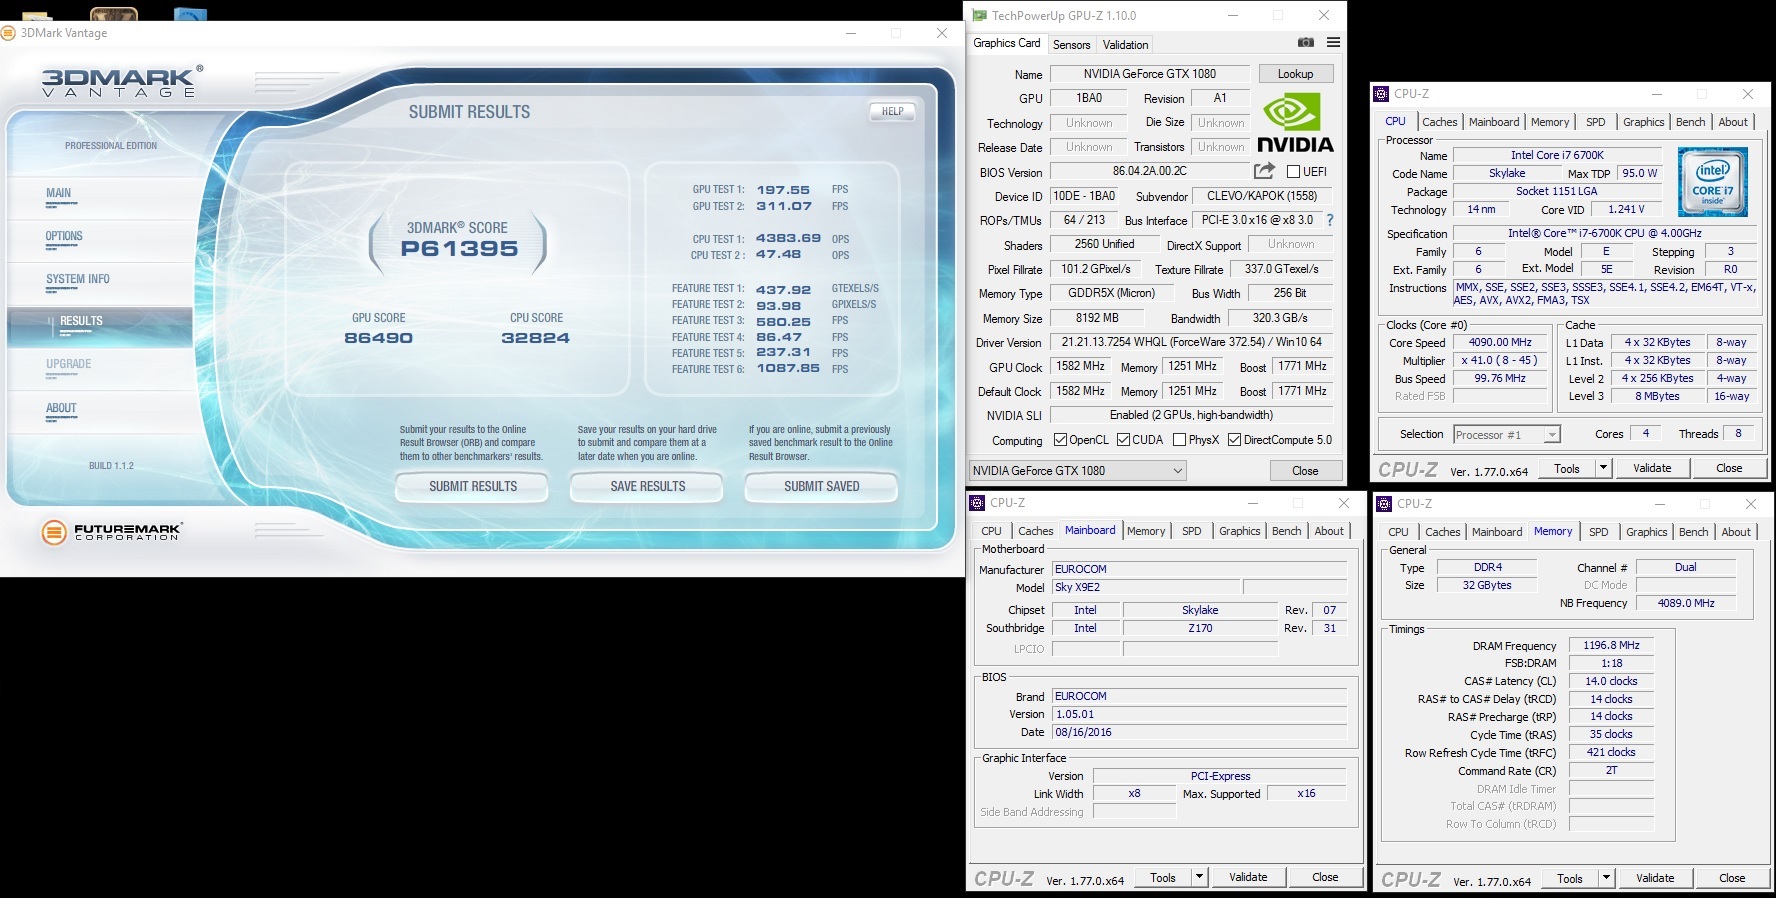
Task: Click the Lookup button in GPU-Z
Action: tap(1294, 74)
